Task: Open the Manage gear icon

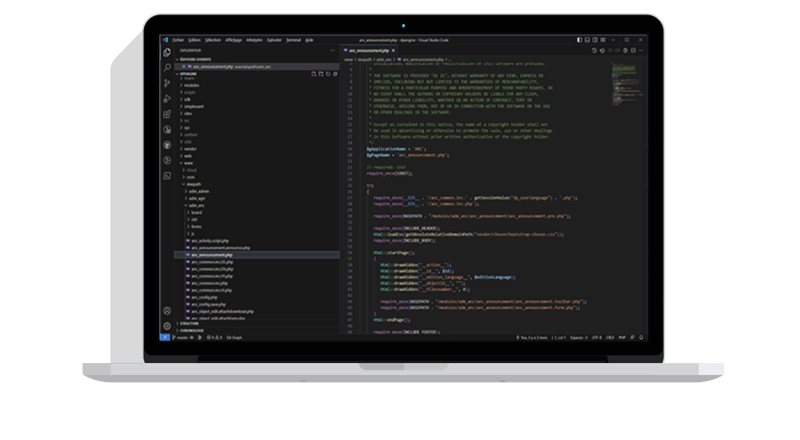Action: pyautogui.click(x=167, y=326)
